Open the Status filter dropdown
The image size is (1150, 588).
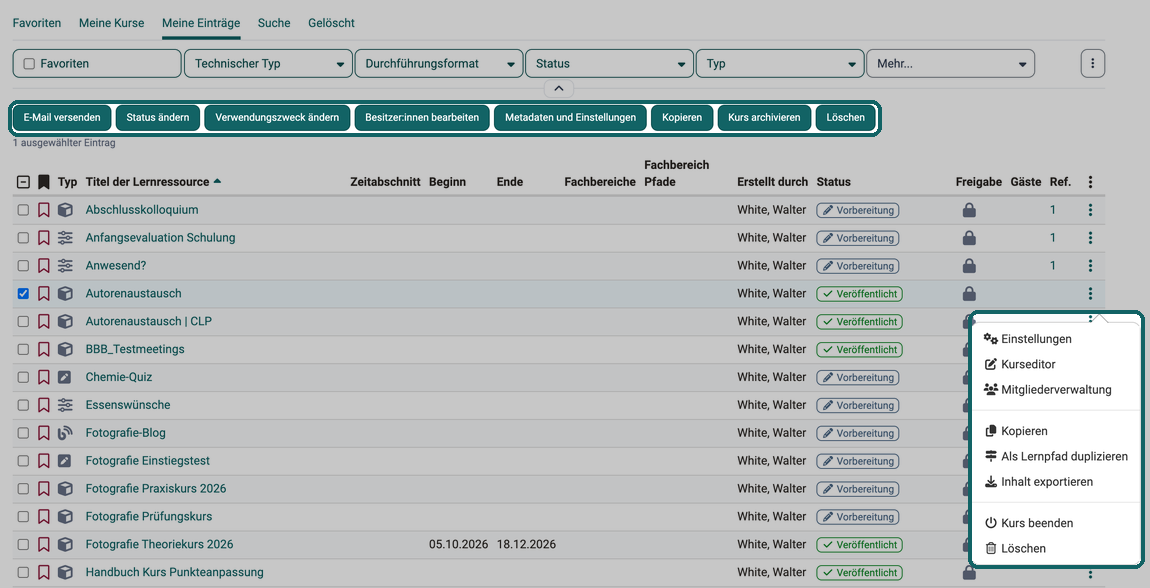coord(609,64)
